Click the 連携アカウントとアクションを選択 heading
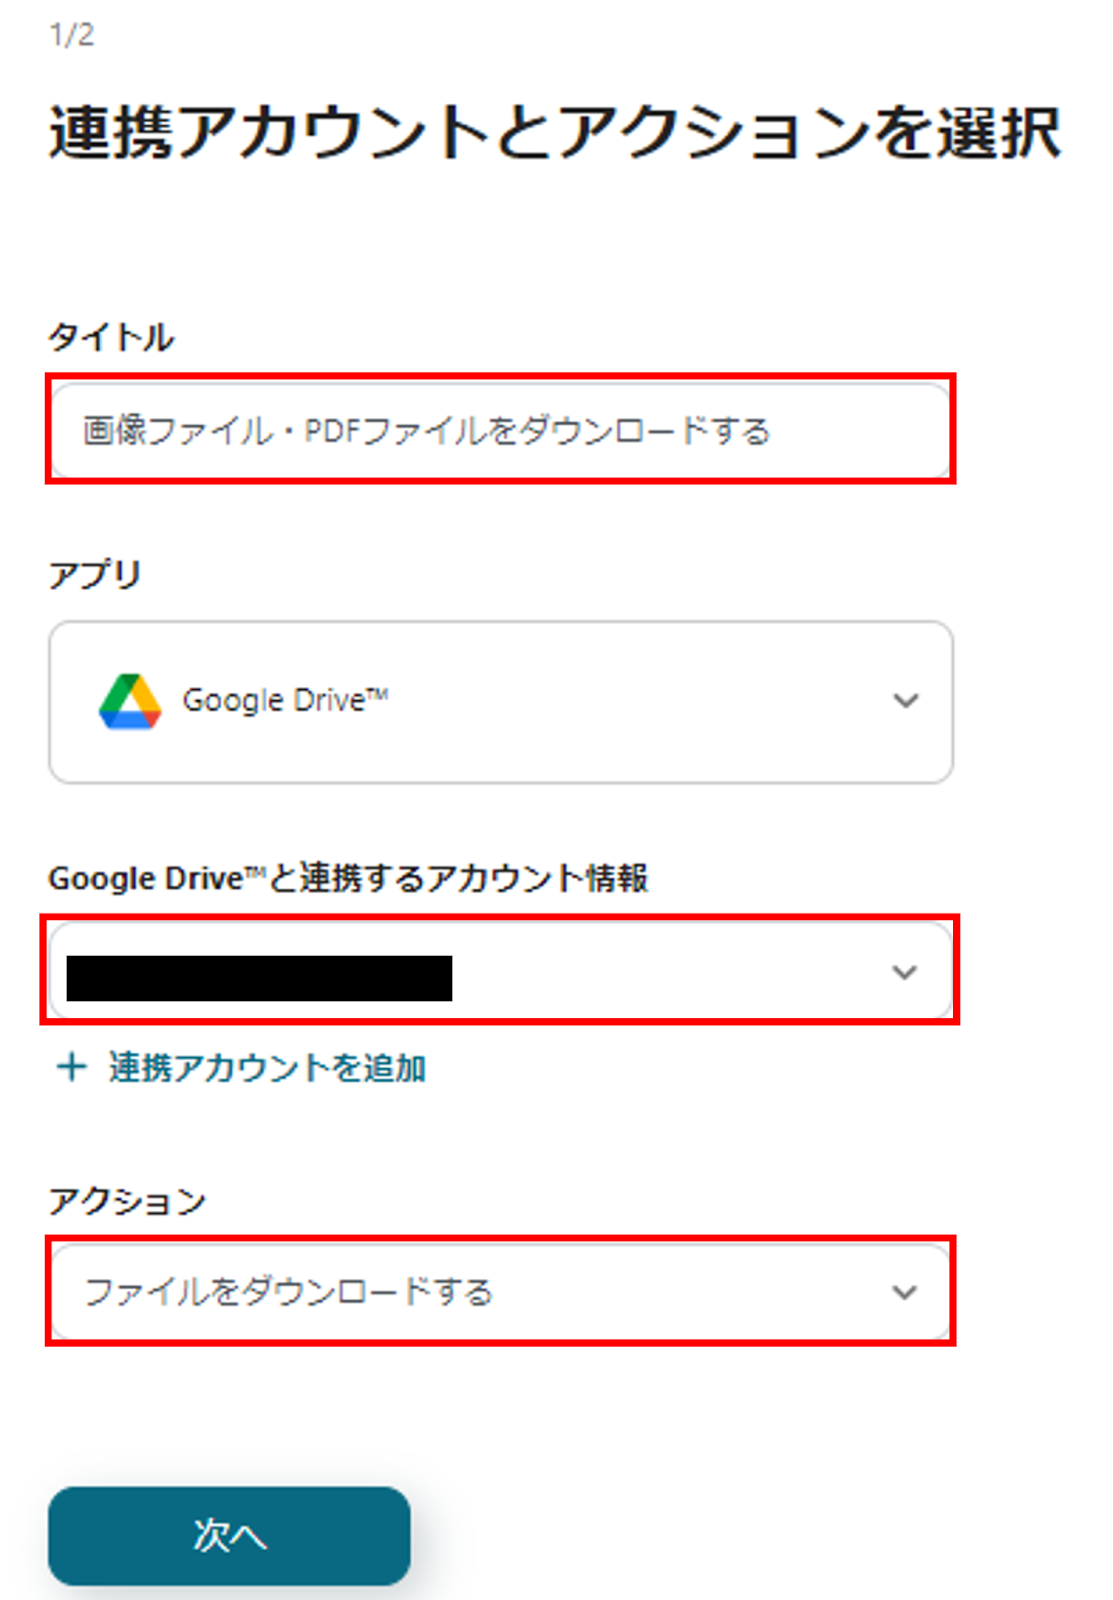1113x1600 pixels. coord(555,132)
